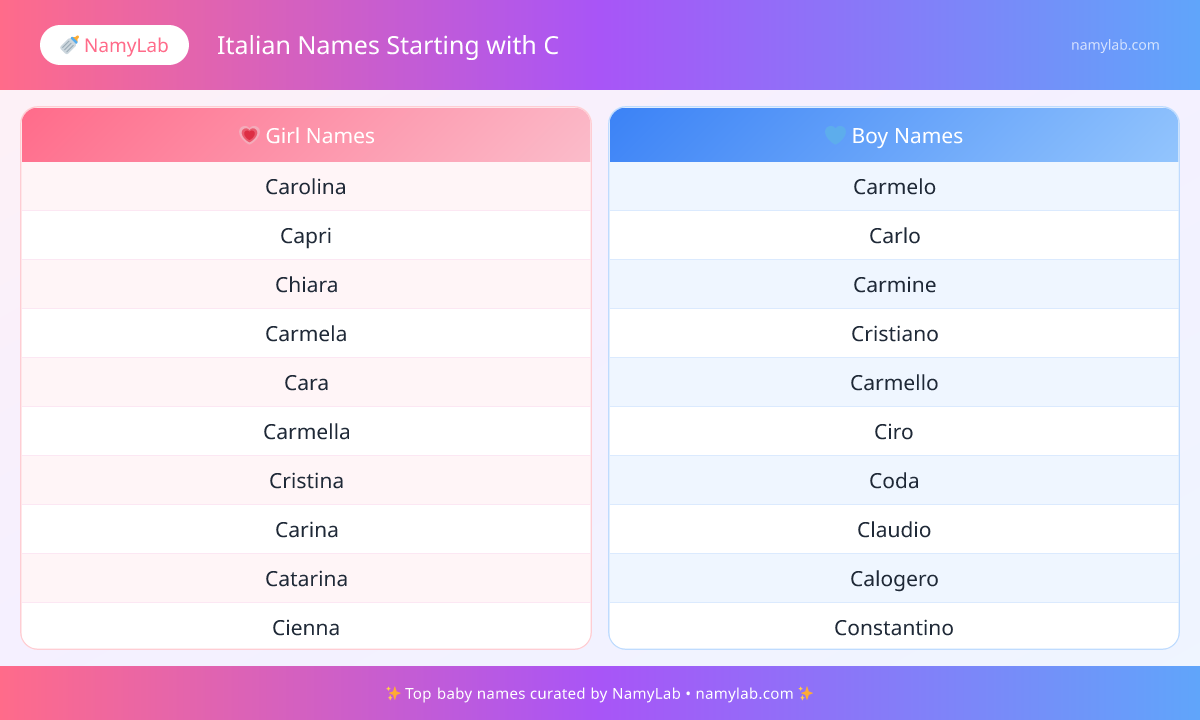Open the NamyLab logo badge

[x=114, y=45]
